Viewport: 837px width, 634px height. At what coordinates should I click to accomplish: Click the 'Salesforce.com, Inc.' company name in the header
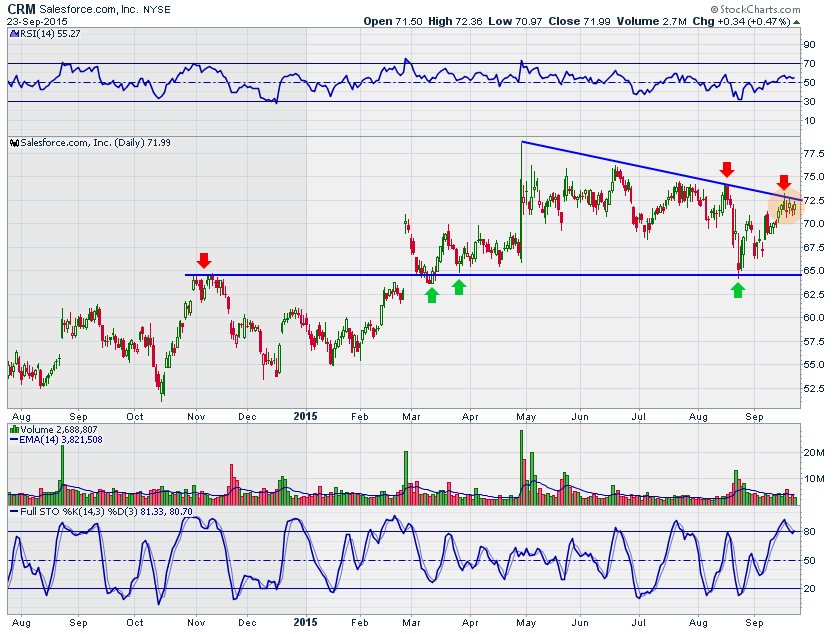pos(88,10)
